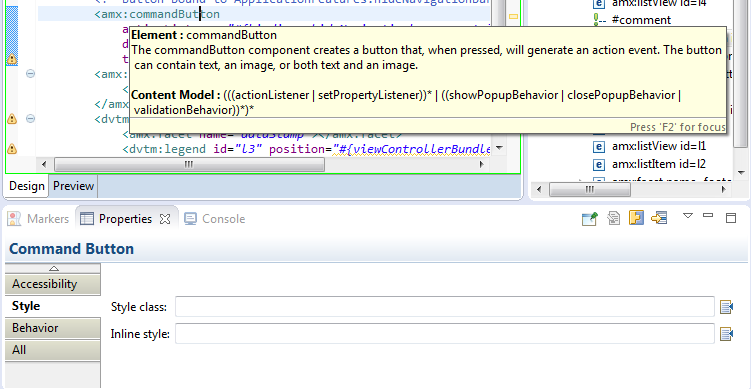Viewport: 751px width, 389px height.
Task: Maximize the Properties panel
Action: click(731, 218)
